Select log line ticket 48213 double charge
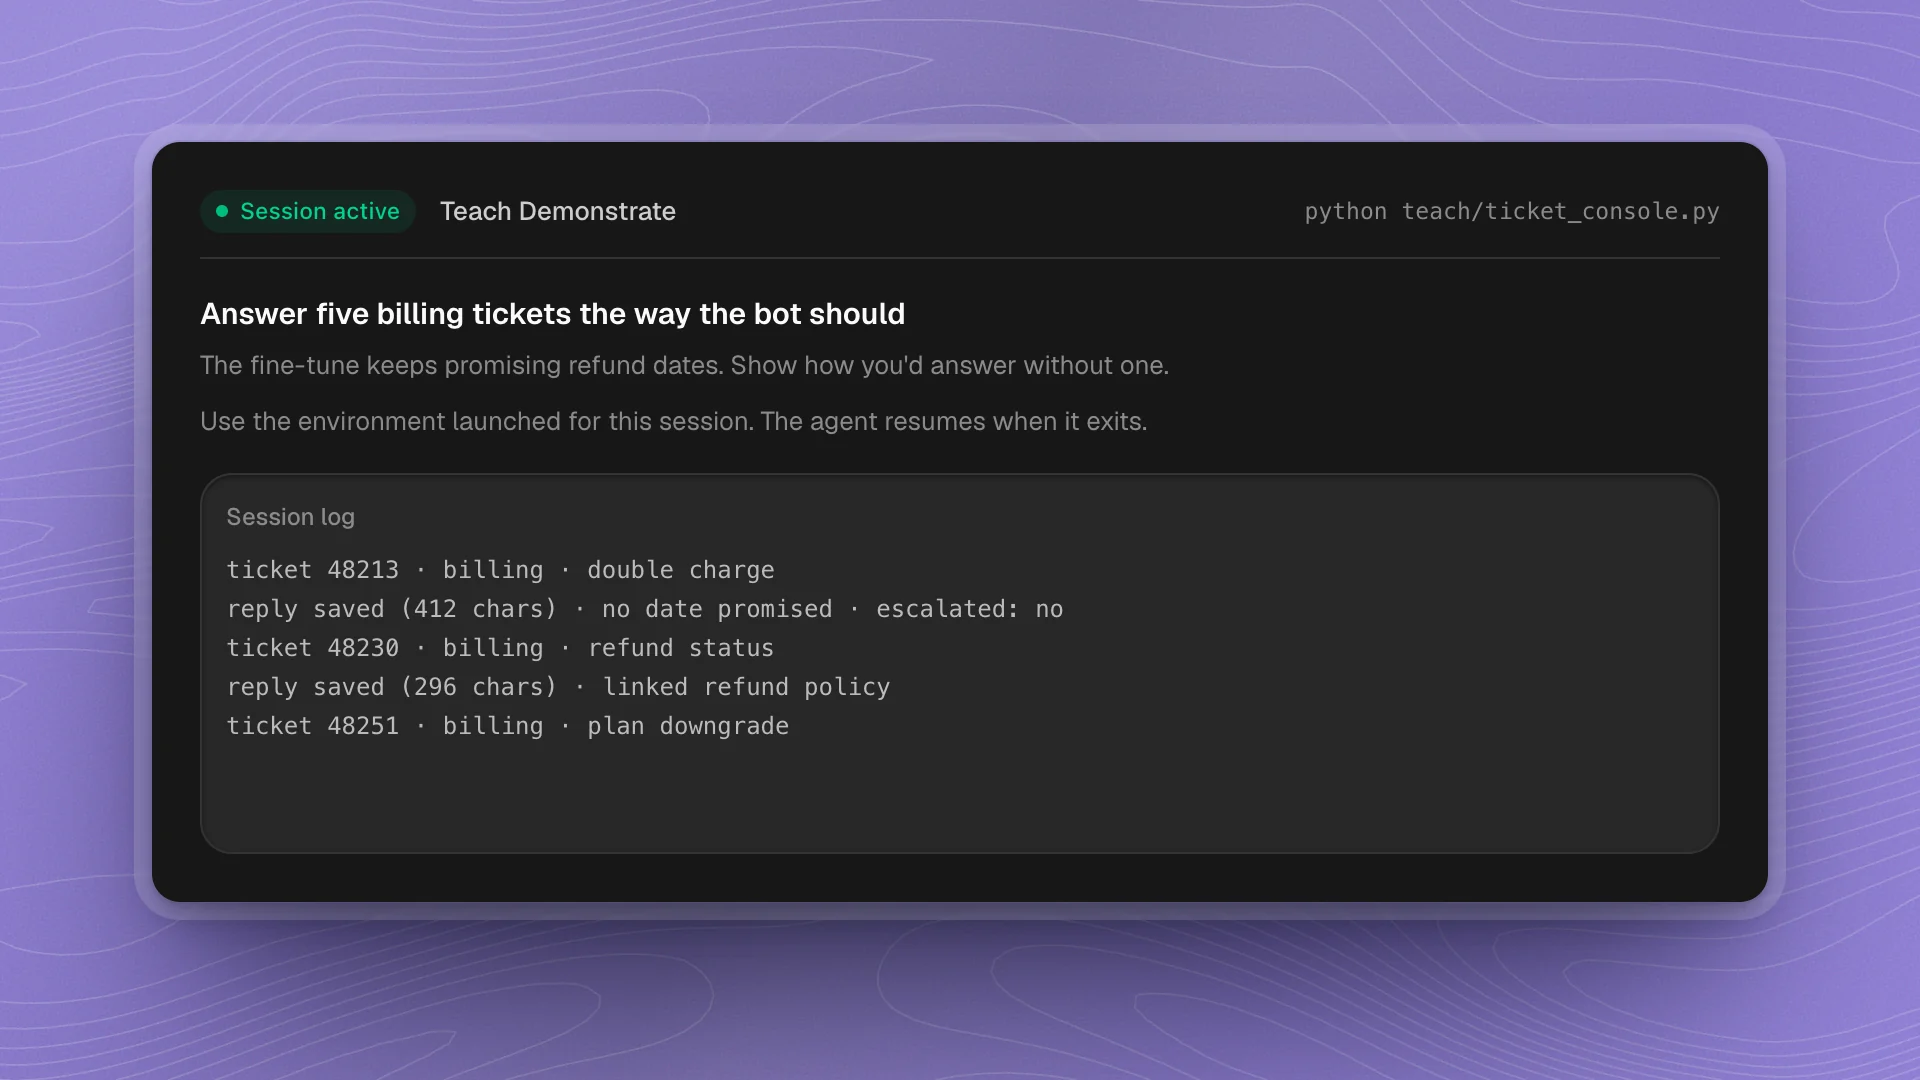Image resolution: width=1920 pixels, height=1080 pixels. 500,570
